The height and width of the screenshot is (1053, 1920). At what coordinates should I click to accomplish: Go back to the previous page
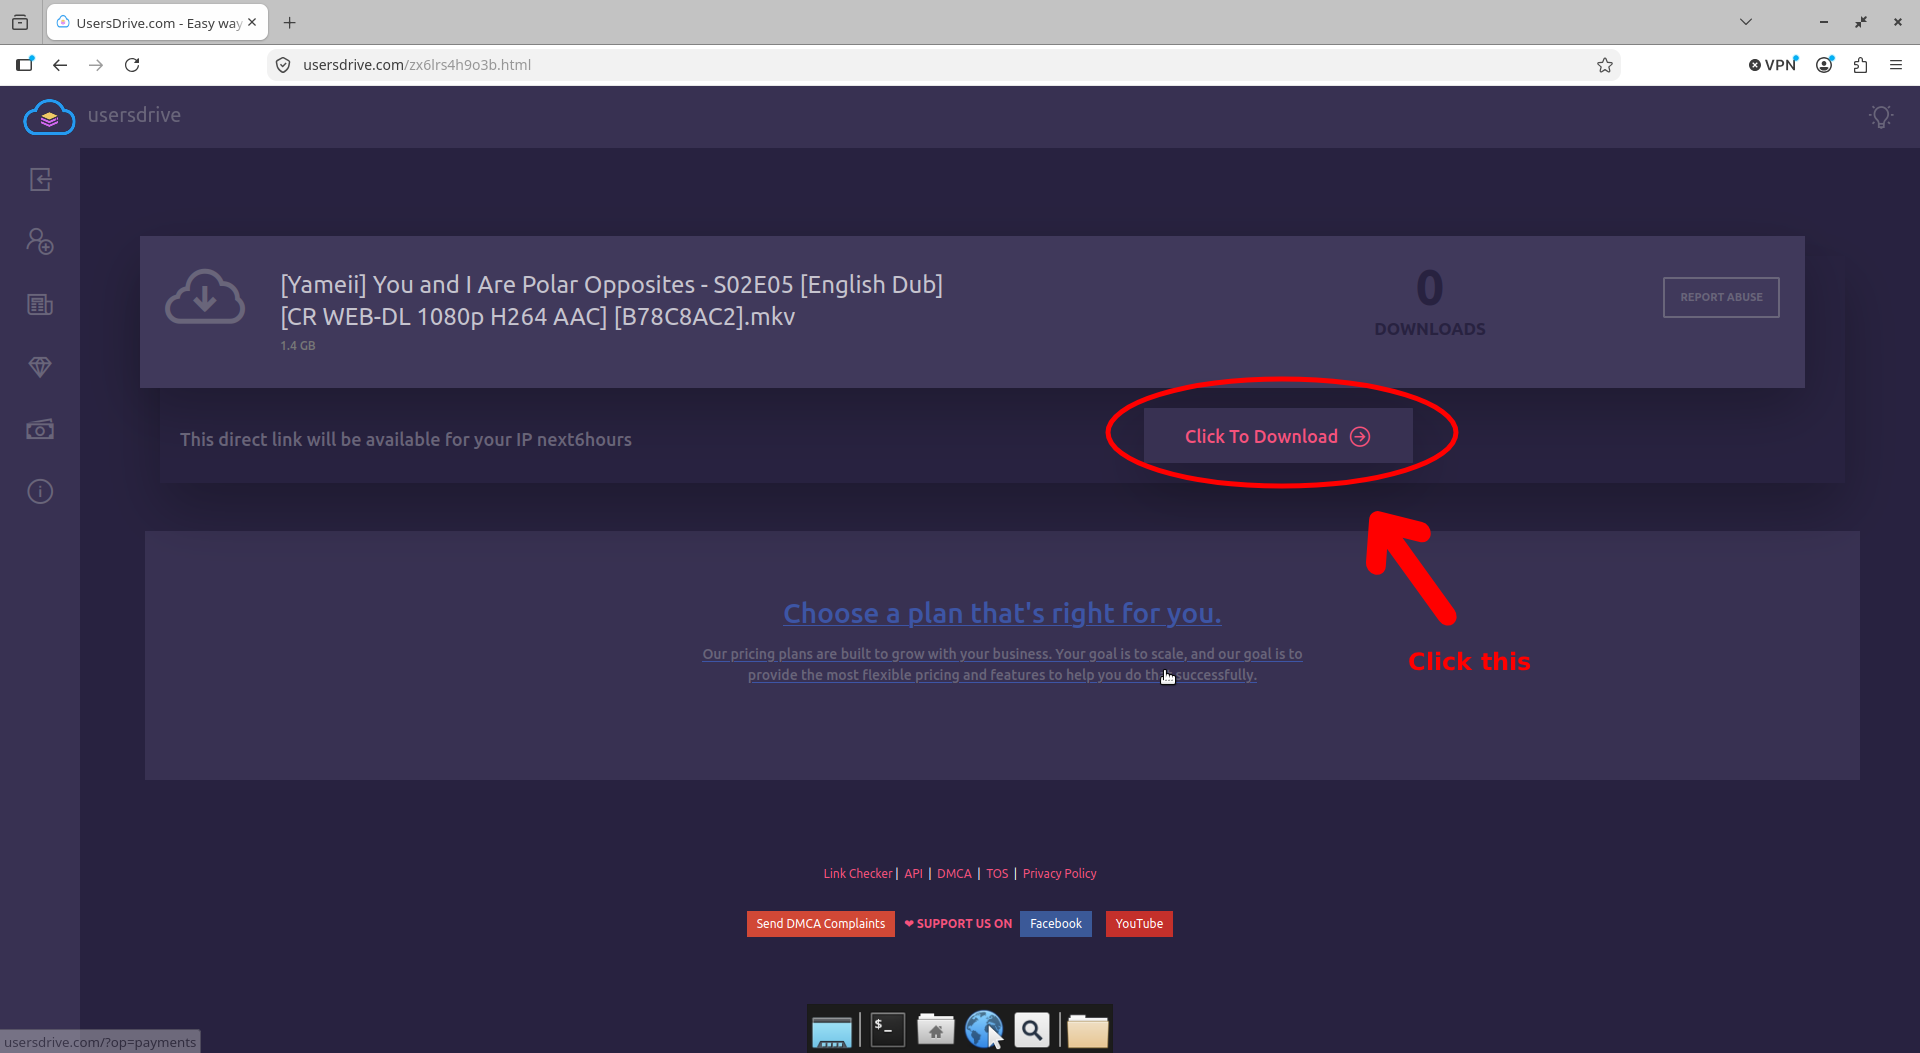pyautogui.click(x=60, y=65)
